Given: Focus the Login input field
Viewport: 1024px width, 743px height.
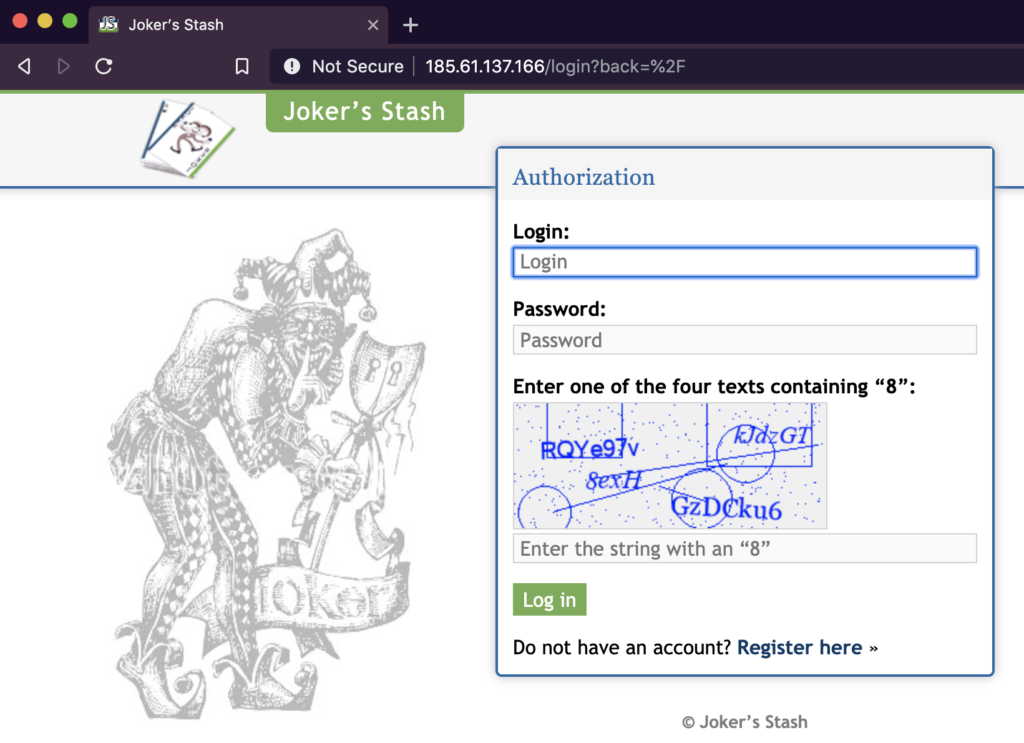Looking at the screenshot, I should 744,262.
